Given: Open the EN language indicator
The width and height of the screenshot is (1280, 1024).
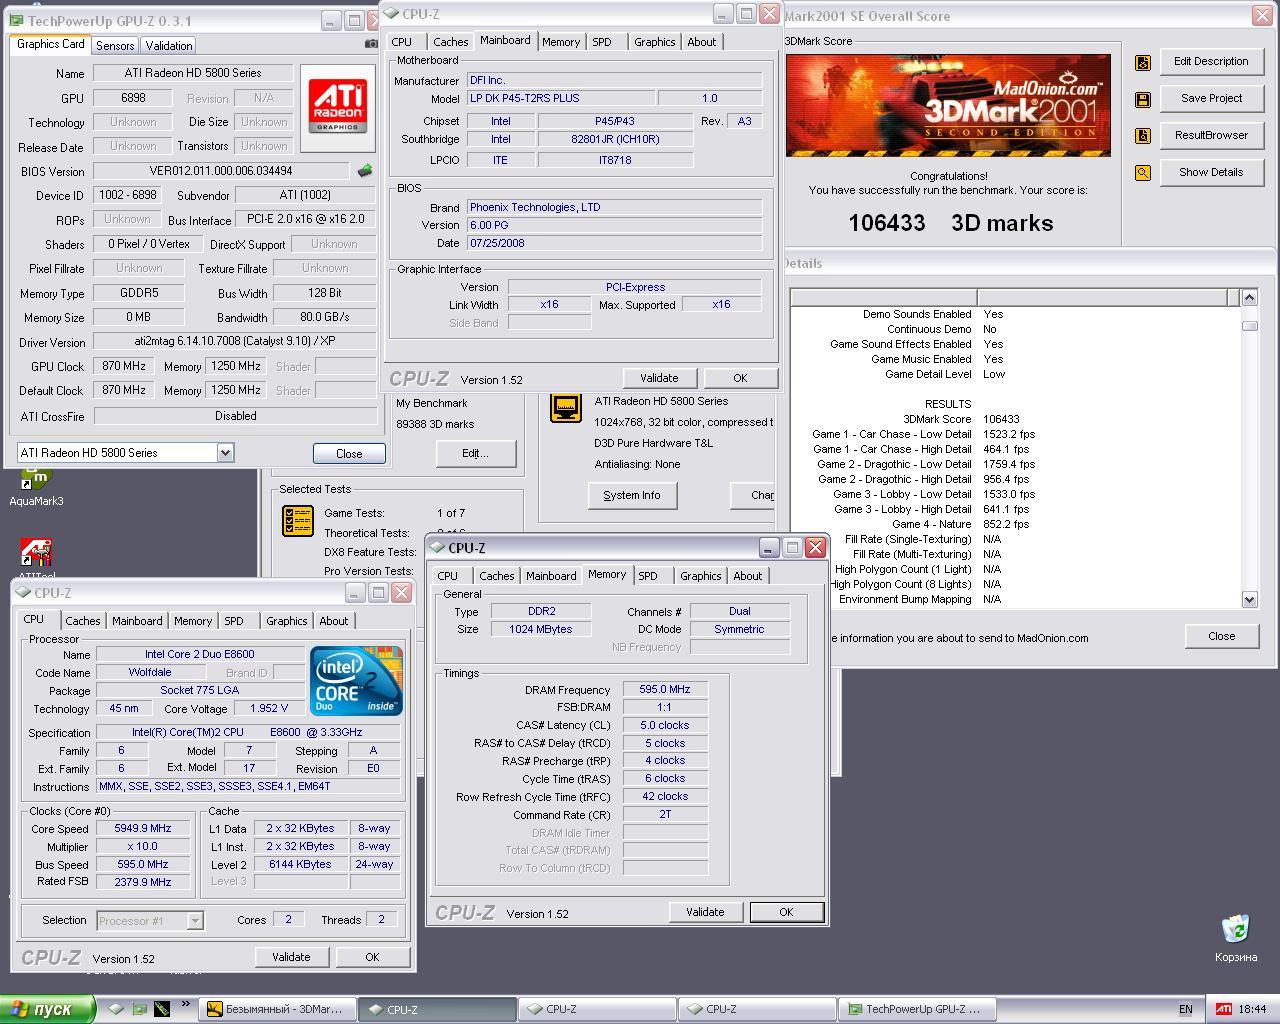Looking at the screenshot, I should pyautogui.click(x=1186, y=1009).
